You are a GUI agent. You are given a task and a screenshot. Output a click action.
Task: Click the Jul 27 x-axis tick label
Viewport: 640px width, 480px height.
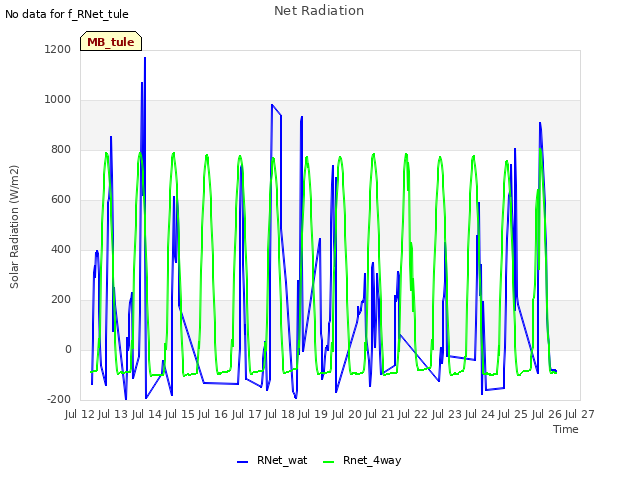[580, 414]
